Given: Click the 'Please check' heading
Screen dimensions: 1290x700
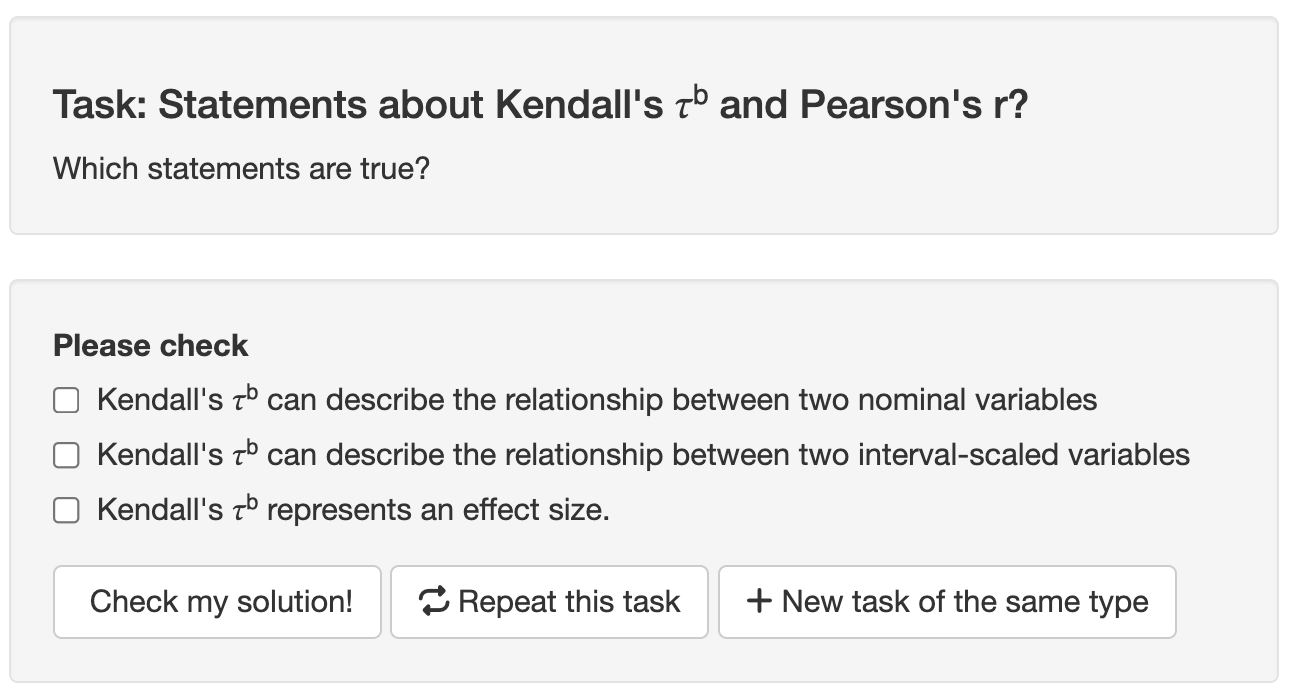Looking at the screenshot, I should tap(150, 346).
